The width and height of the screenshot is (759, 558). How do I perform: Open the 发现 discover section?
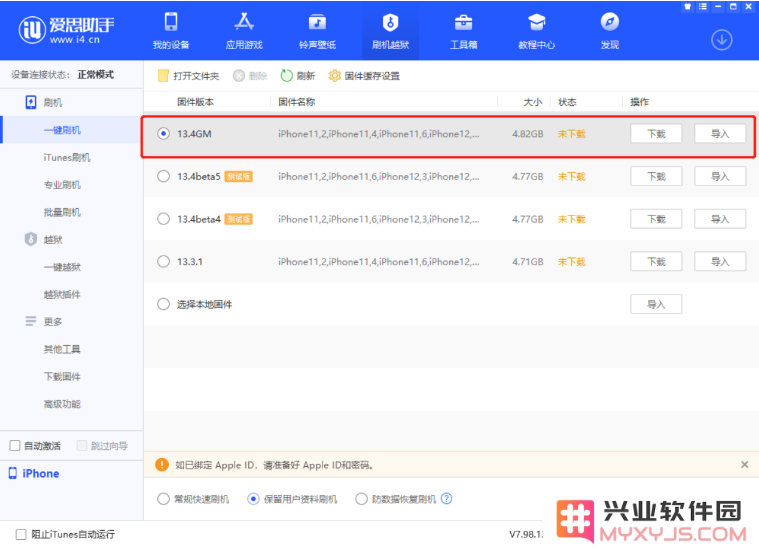click(609, 31)
